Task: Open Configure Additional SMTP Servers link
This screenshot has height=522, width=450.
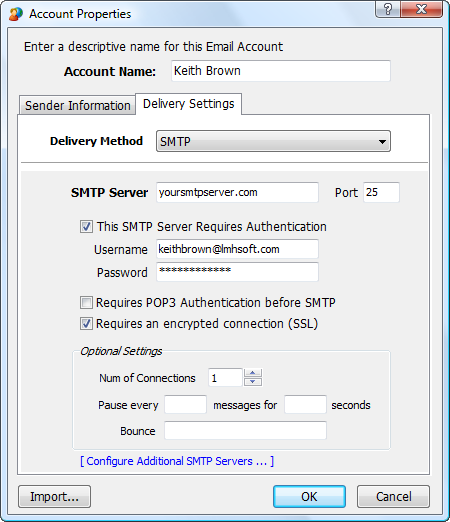Action: click(177, 461)
